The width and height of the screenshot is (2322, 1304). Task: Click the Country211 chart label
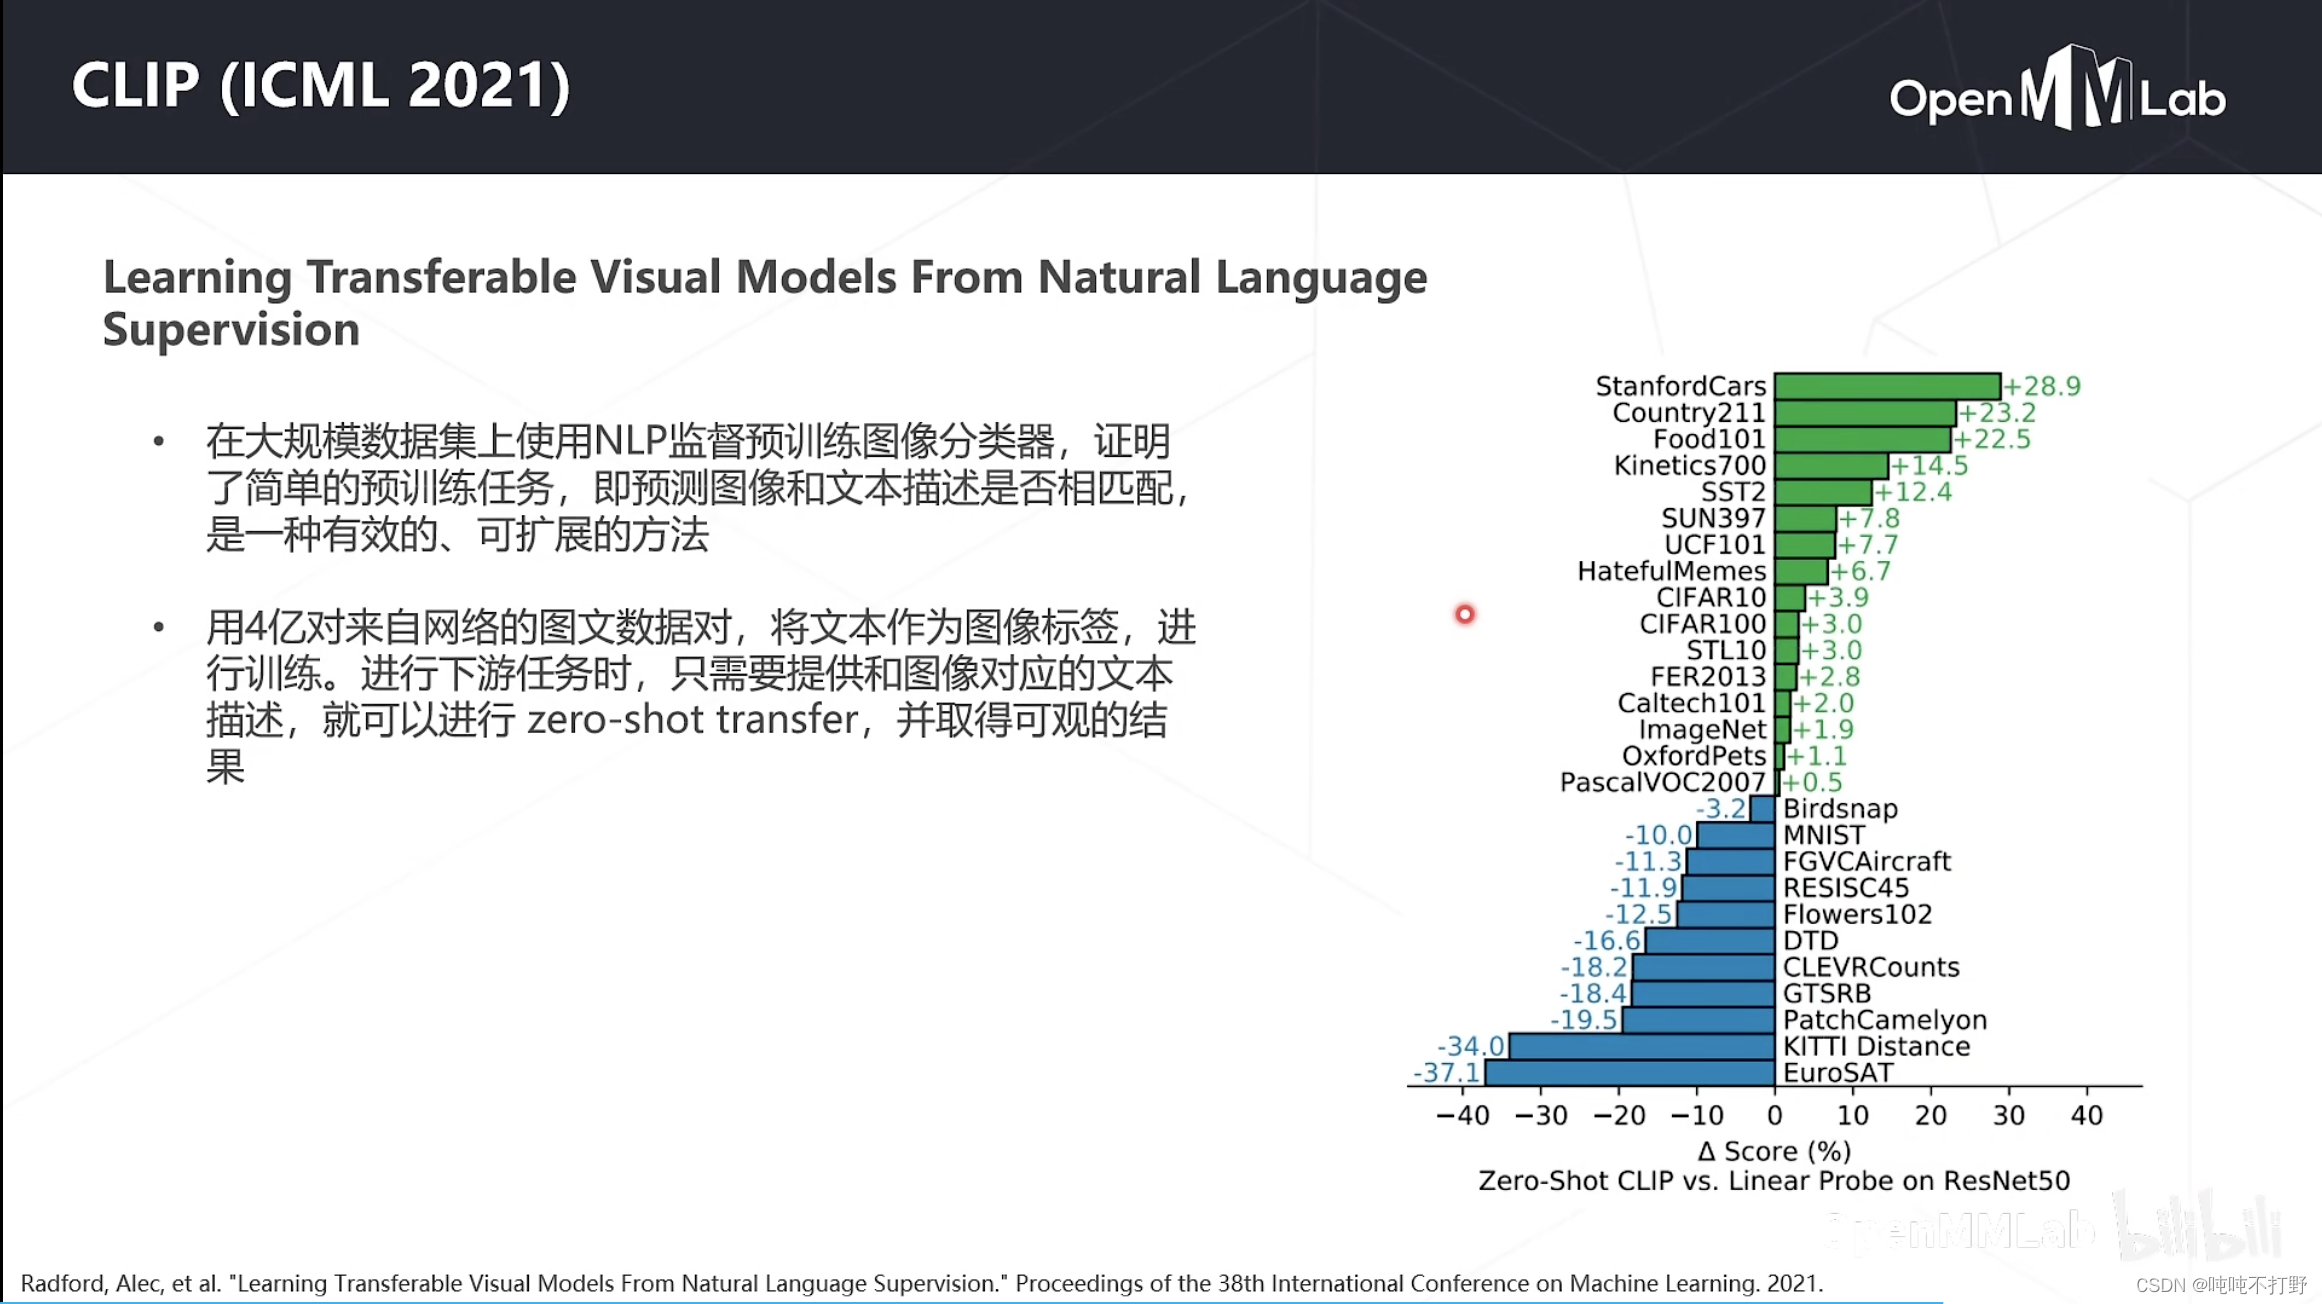click(x=1689, y=412)
